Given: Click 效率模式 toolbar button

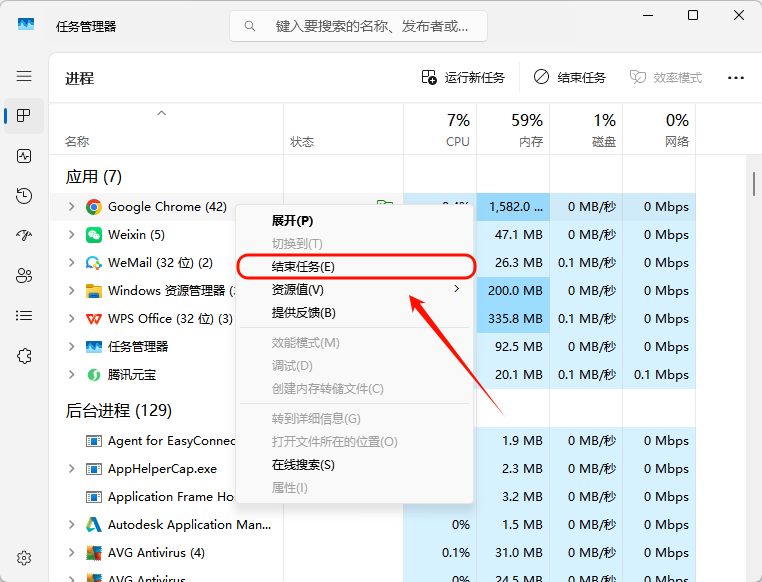Looking at the screenshot, I should coord(666,78).
